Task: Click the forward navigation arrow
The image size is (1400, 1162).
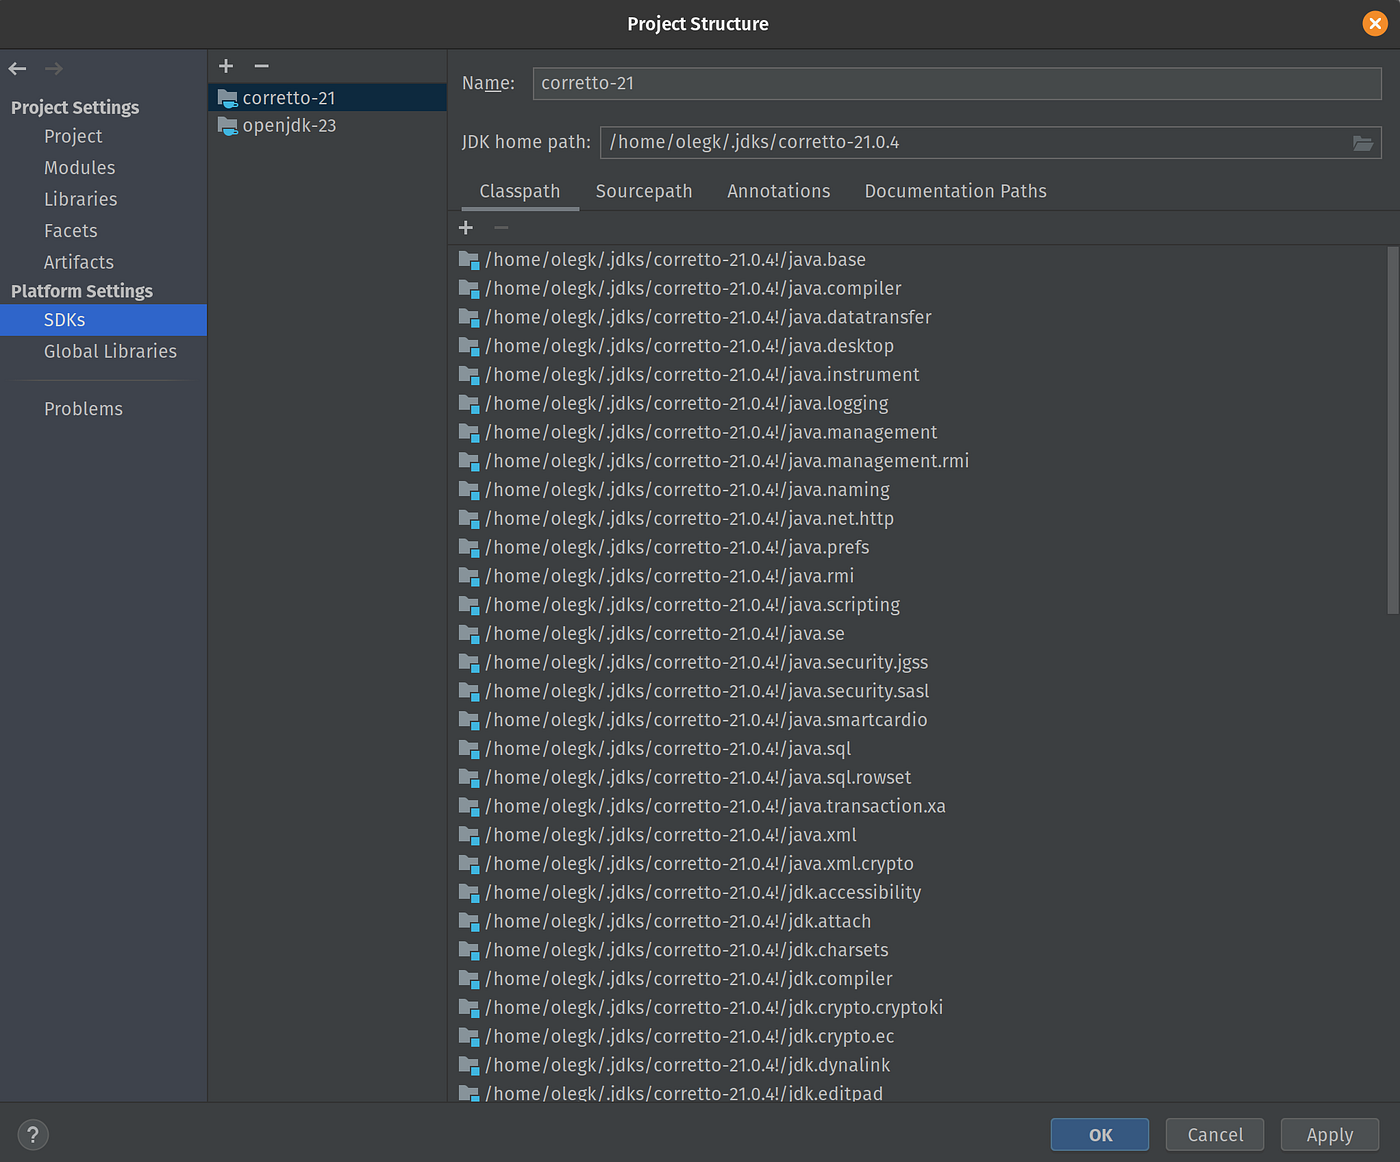Action: [54, 69]
